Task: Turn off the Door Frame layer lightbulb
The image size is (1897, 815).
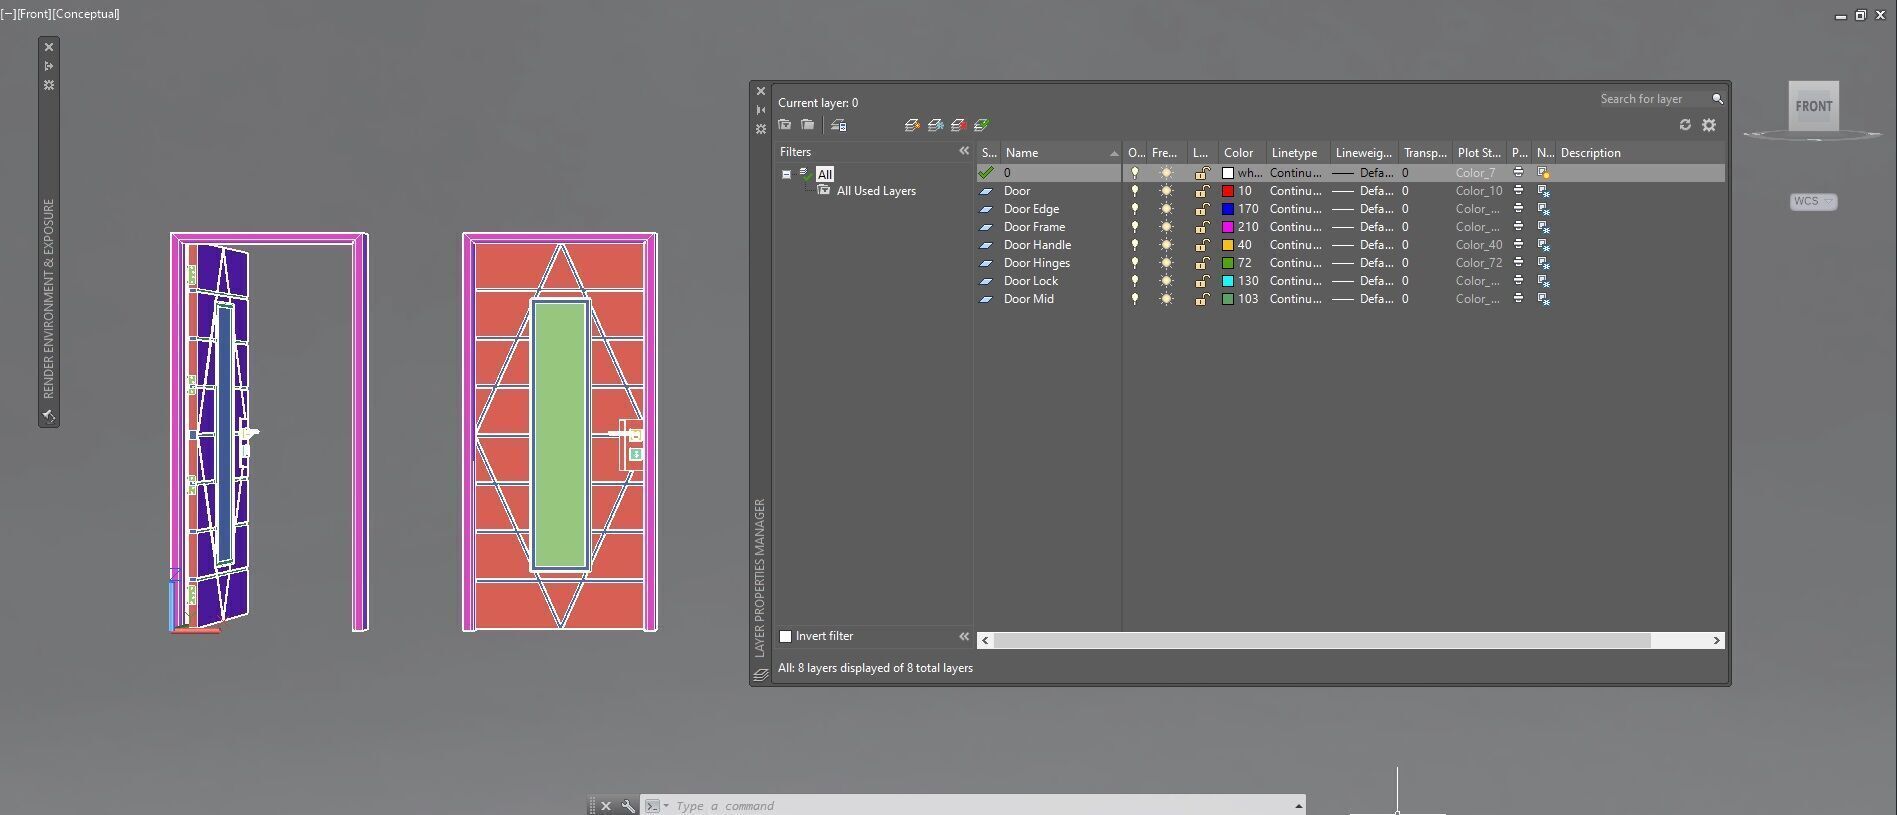Action: click(x=1135, y=227)
